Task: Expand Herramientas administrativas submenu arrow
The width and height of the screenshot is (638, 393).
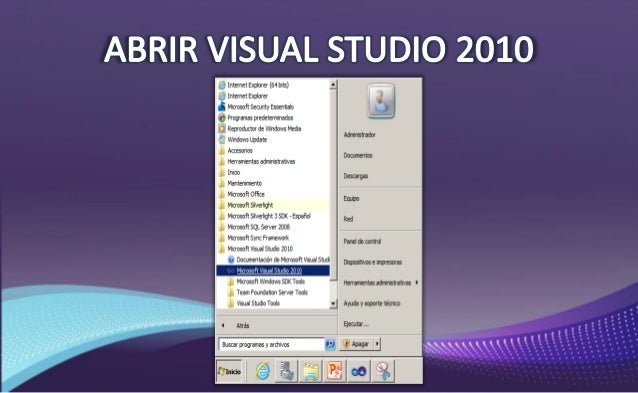Action: 417,282
